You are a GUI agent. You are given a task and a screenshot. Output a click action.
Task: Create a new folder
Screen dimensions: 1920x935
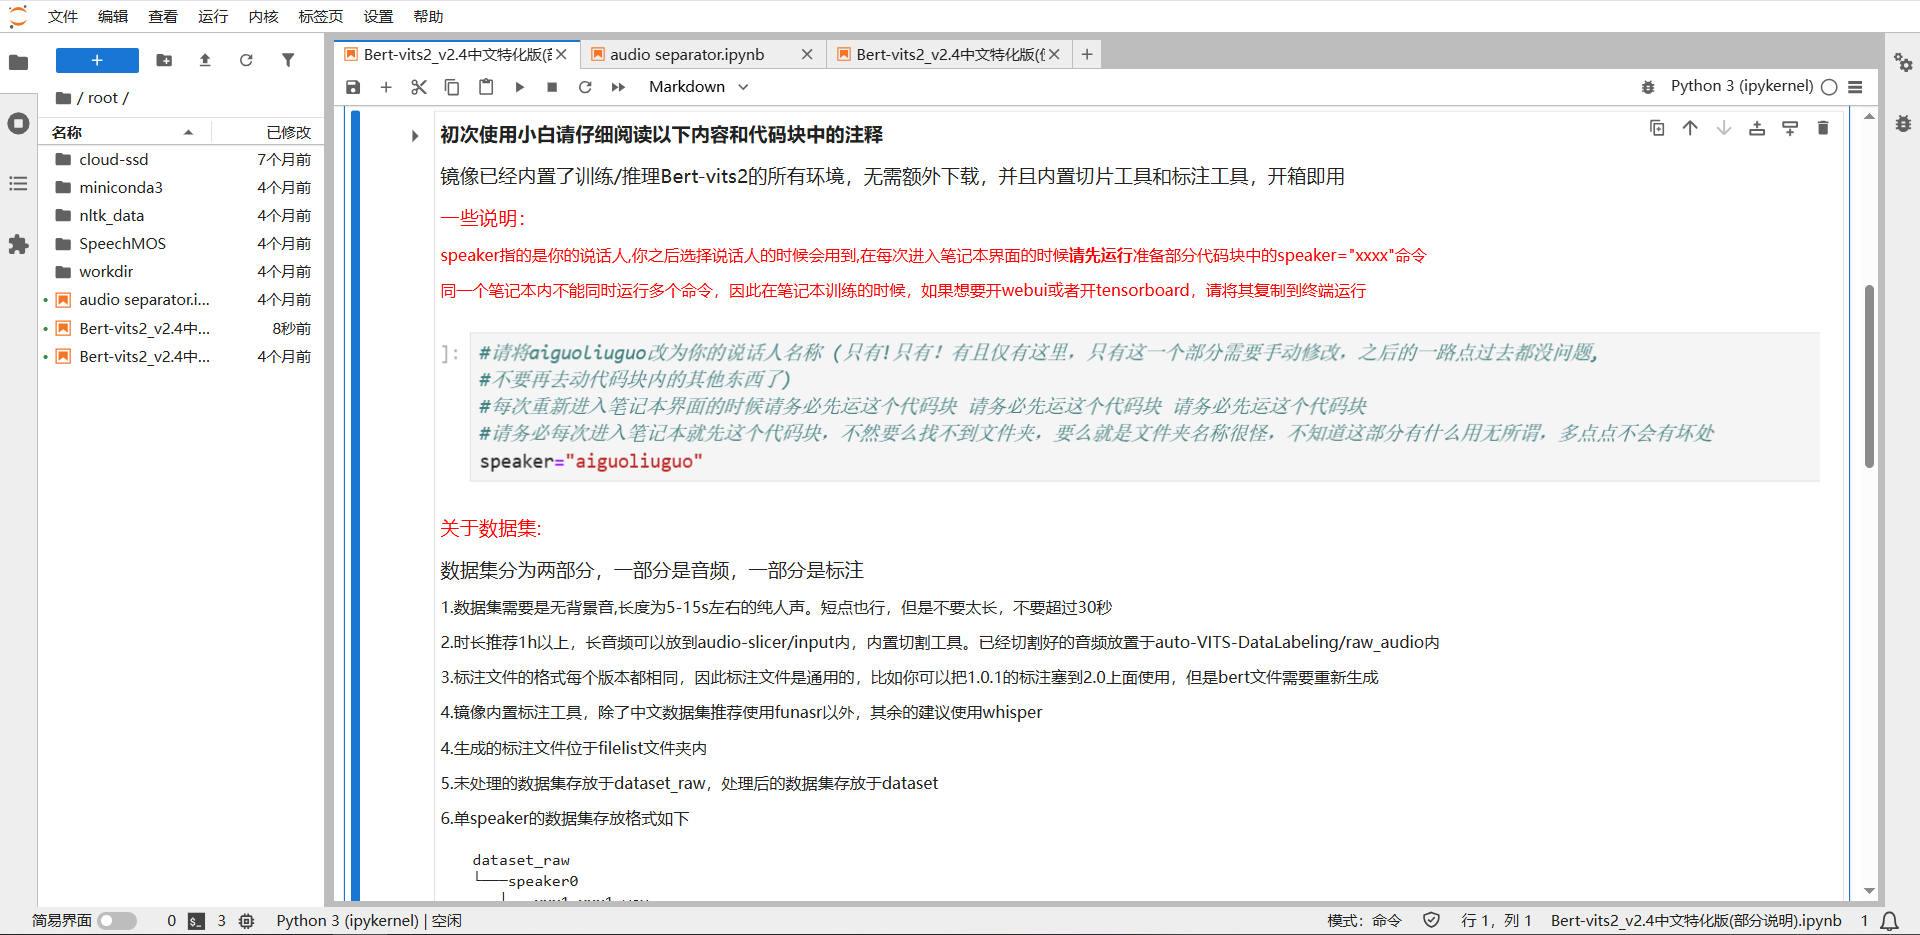click(x=164, y=60)
